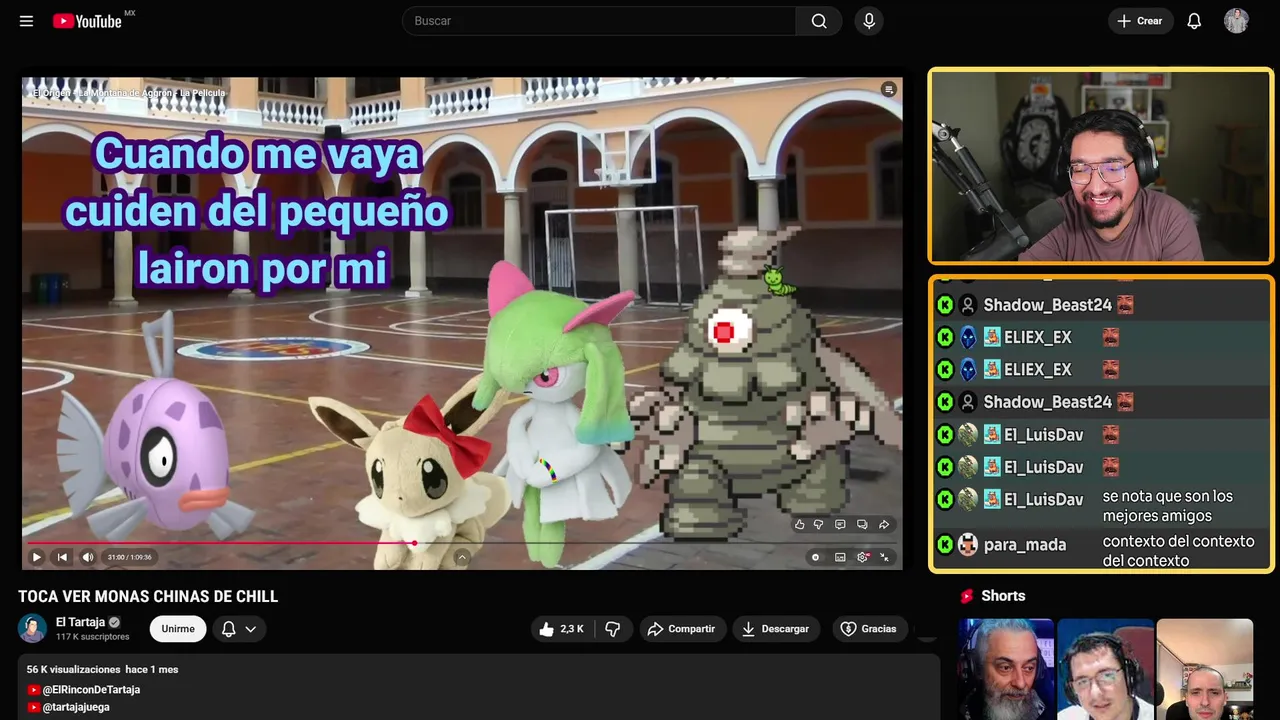Click the like thumb overlay inside video
This screenshot has height=720, width=1280.
coord(799,524)
